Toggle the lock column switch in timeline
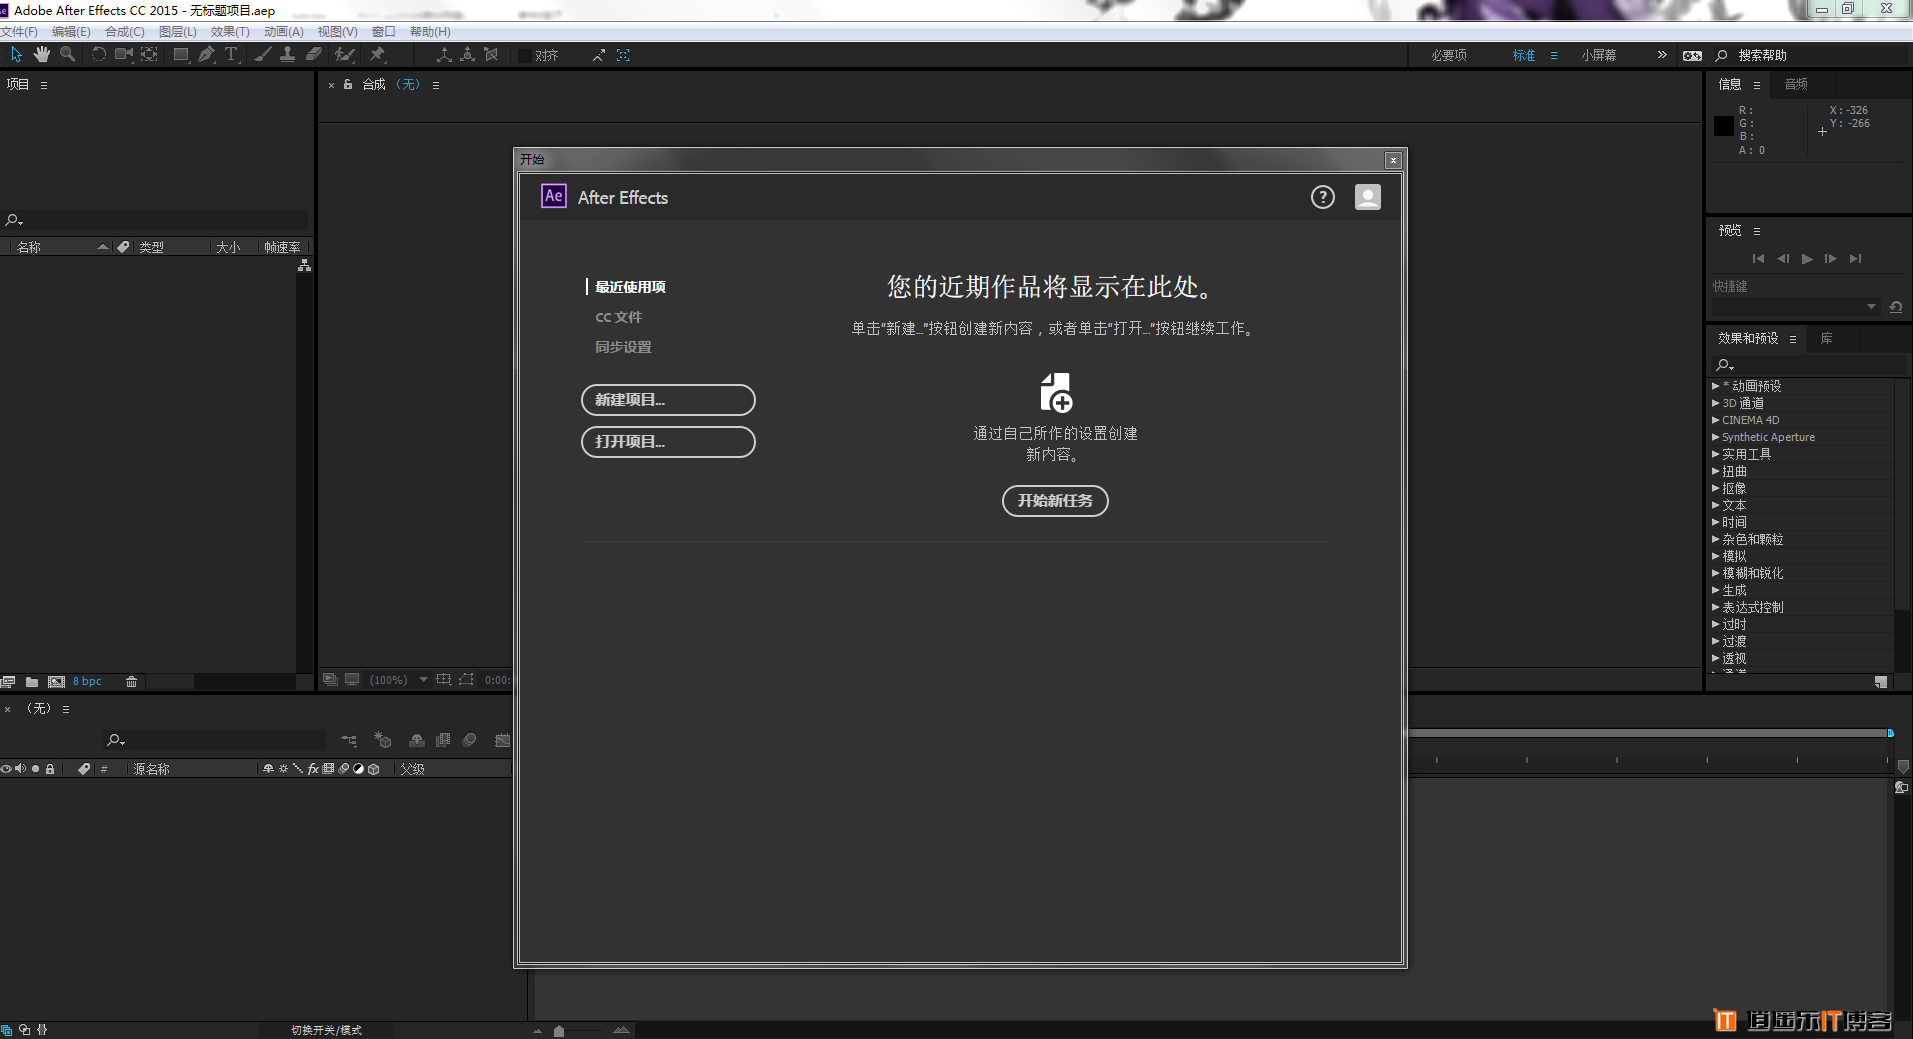1913x1039 pixels. (x=50, y=769)
